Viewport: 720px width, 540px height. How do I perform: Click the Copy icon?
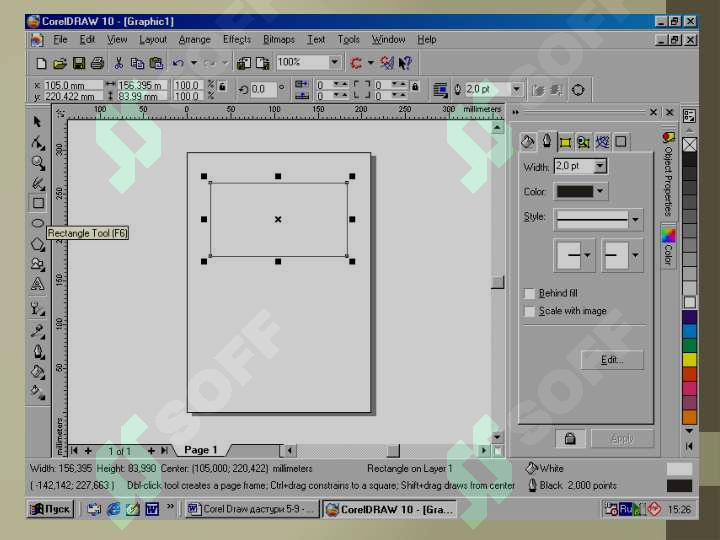tap(137, 63)
